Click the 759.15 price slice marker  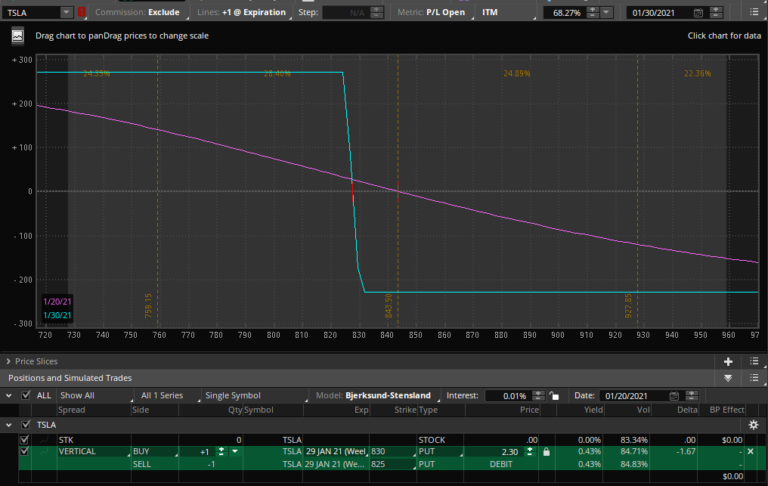click(x=148, y=306)
